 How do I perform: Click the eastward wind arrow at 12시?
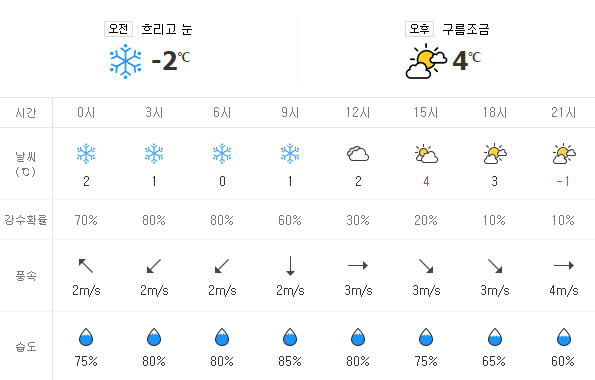pyautogui.click(x=358, y=265)
